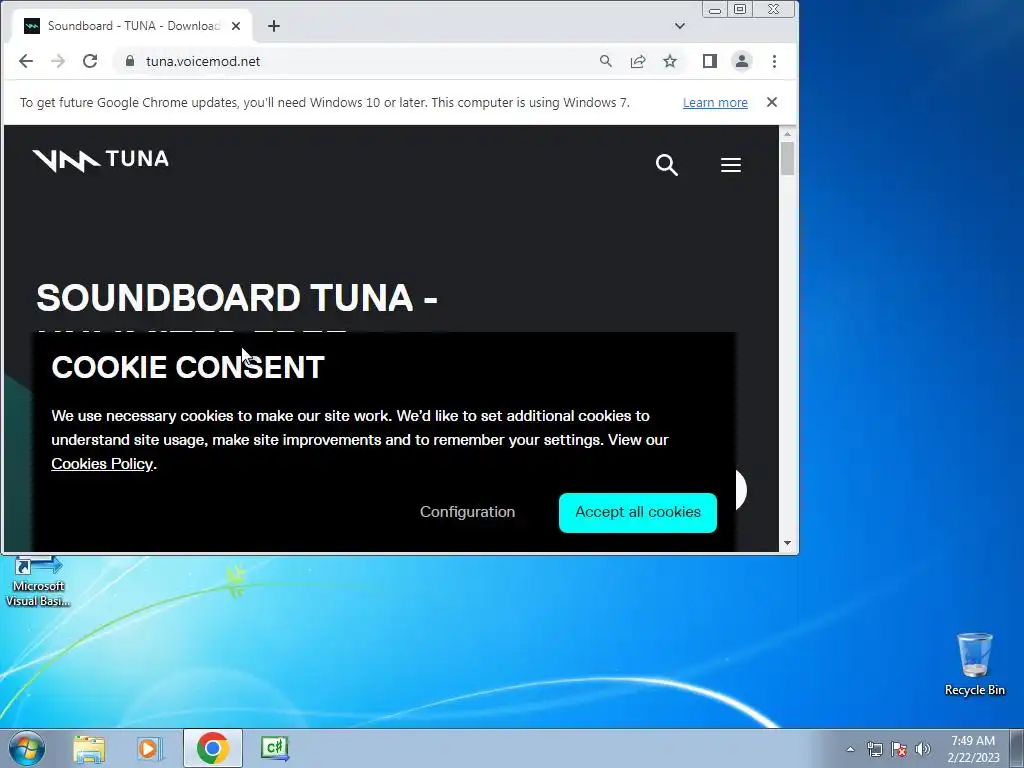
Task: Close the Soundboard - TUNA tab
Action: click(236, 26)
